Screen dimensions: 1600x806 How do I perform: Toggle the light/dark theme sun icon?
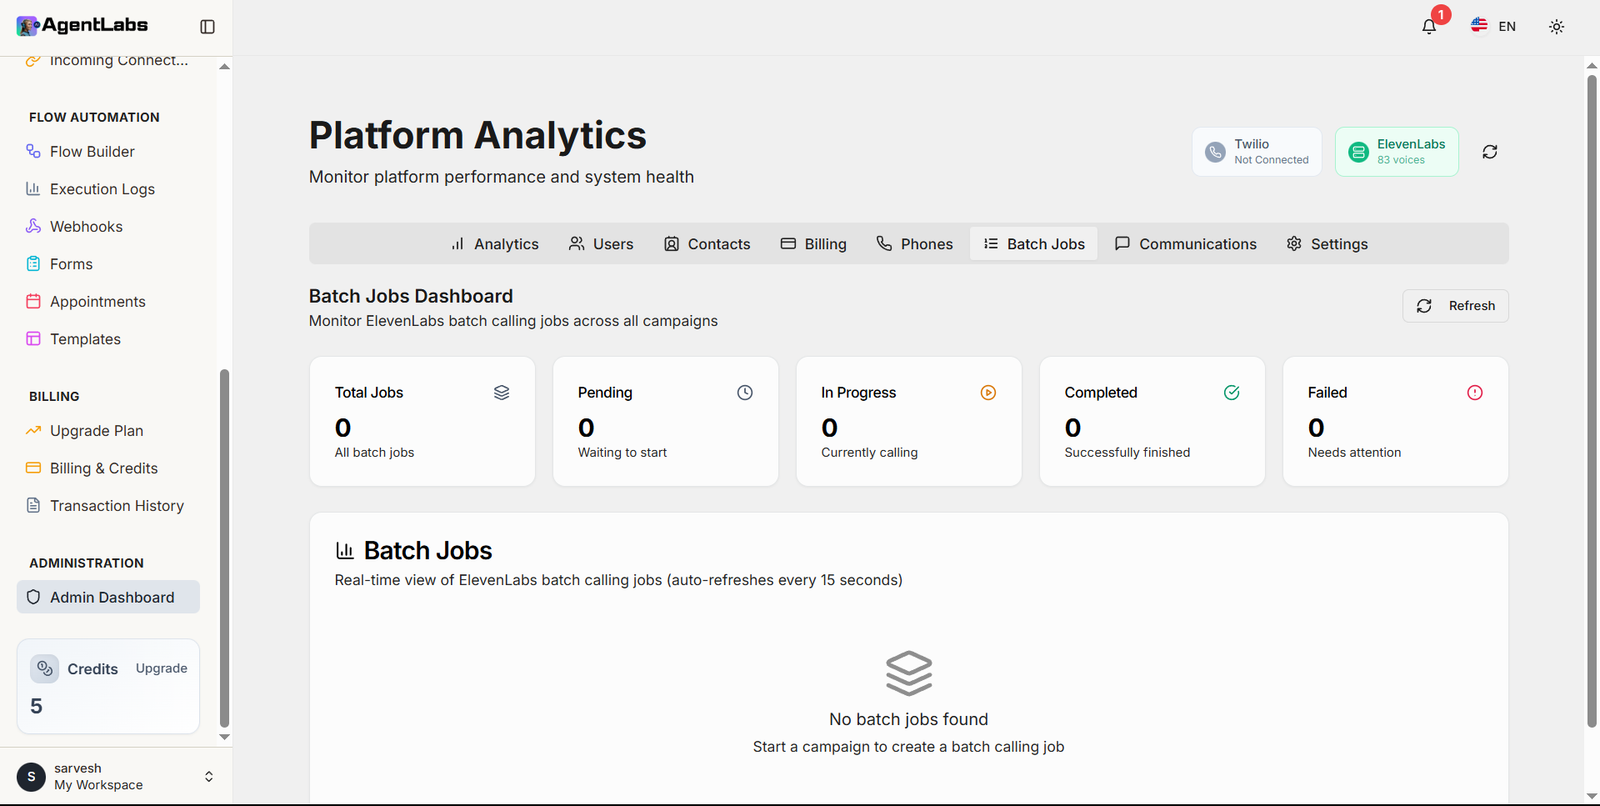coord(1556,27)
